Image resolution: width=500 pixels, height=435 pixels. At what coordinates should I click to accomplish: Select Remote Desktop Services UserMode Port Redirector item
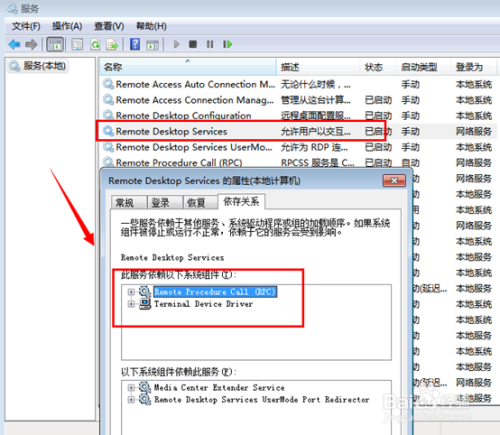262,399
